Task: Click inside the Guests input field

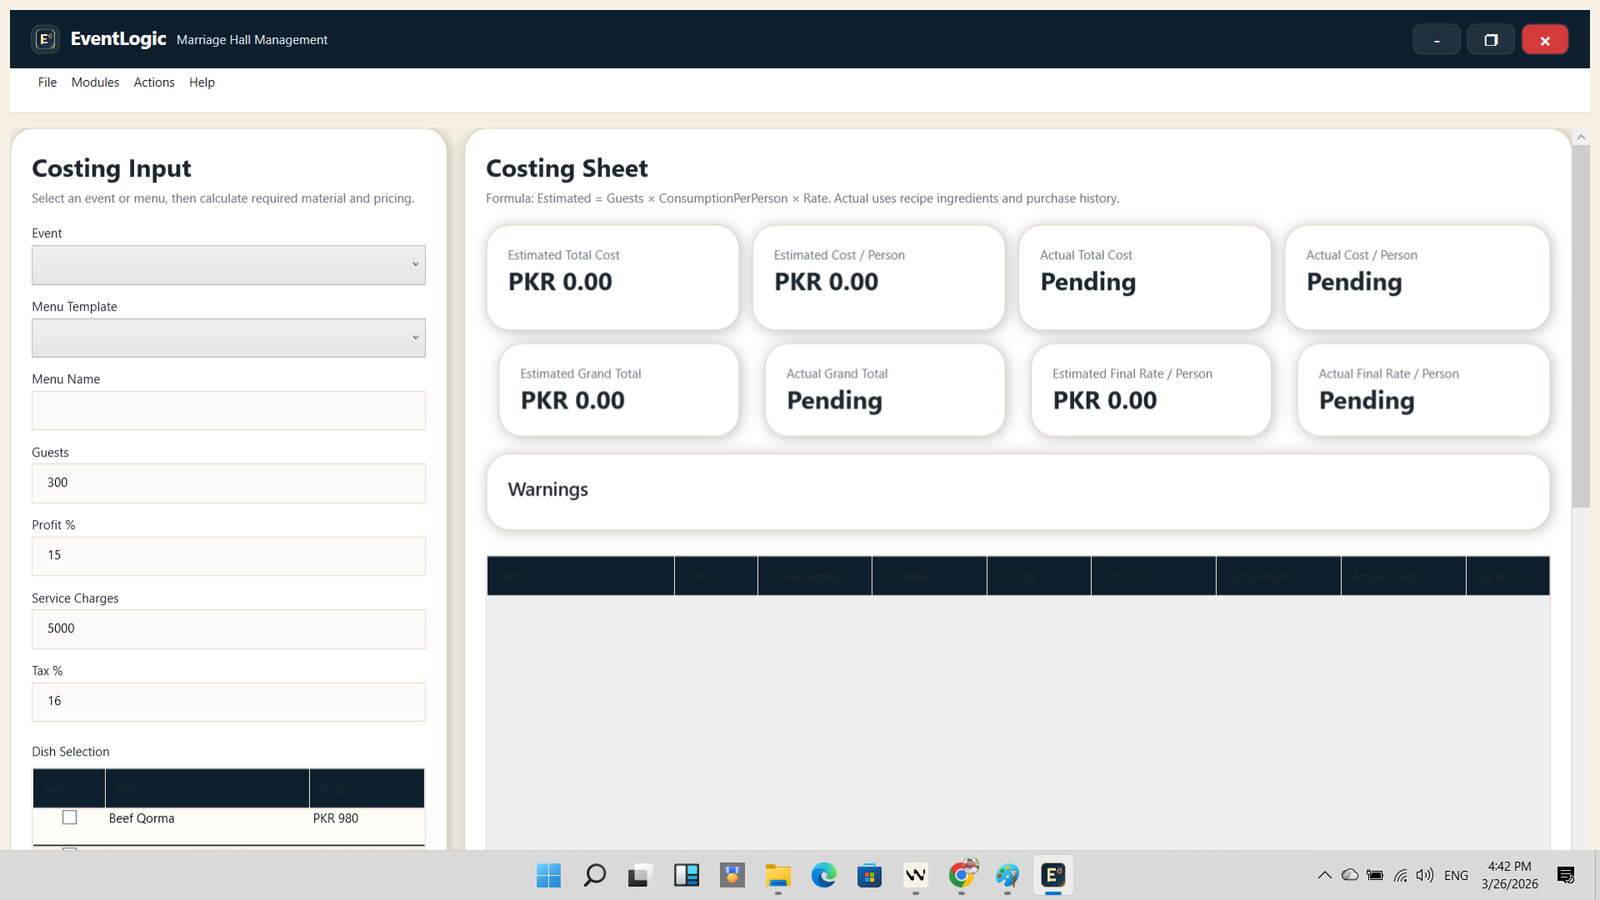Action: pyautogui.click(x=228, y=483)
